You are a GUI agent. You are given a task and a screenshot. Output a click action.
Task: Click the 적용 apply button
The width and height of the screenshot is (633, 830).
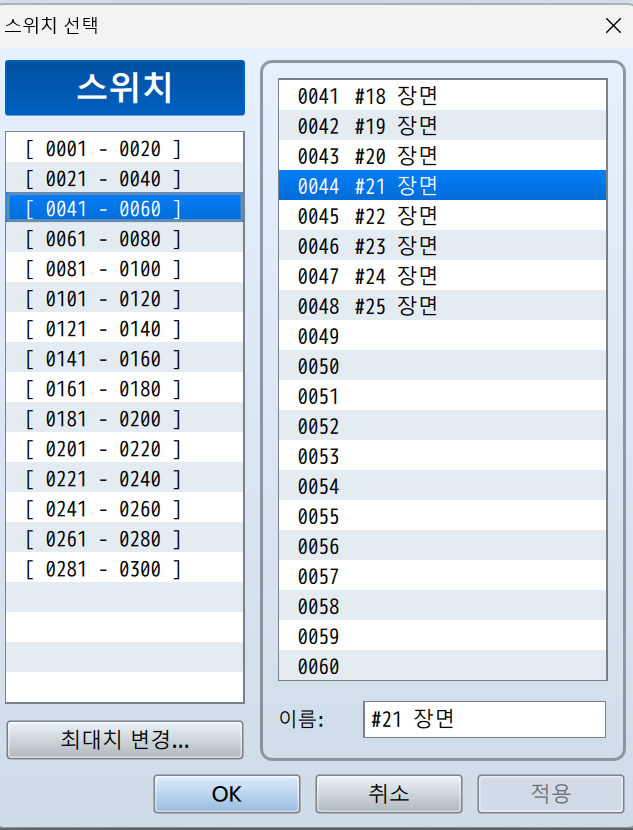551,794
